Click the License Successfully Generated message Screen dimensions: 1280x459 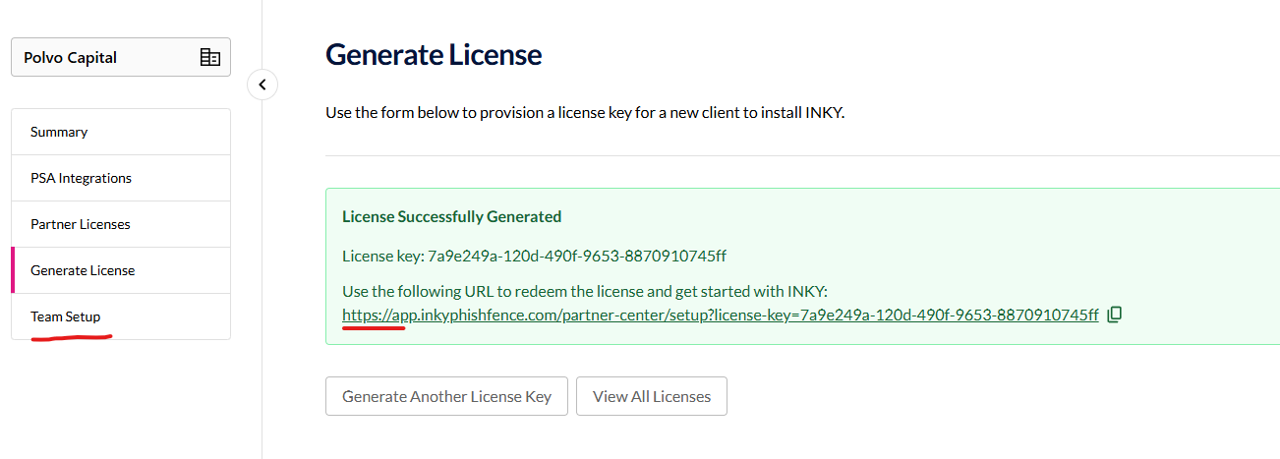coord(451,216)
